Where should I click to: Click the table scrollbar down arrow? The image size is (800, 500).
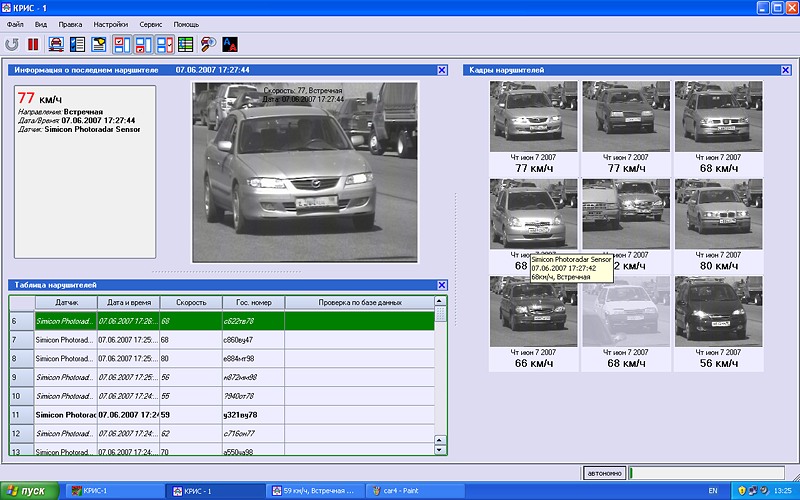pos(441,449)
